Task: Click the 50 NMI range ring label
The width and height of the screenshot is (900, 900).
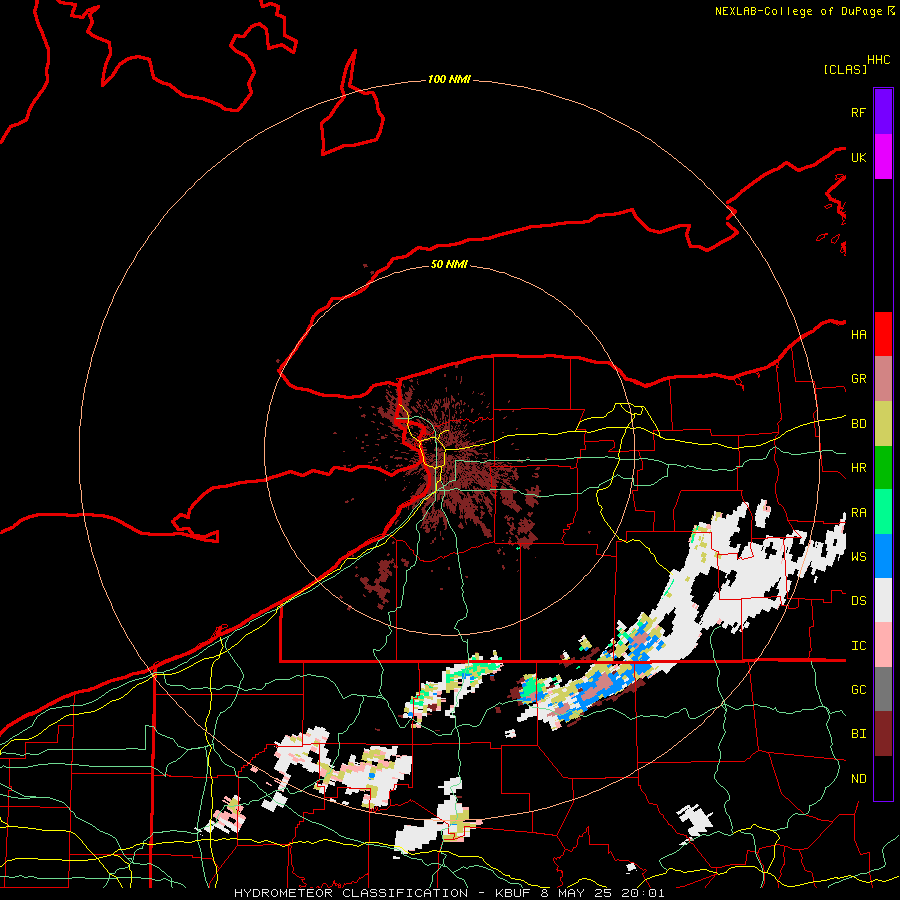Action: point(449,264)
